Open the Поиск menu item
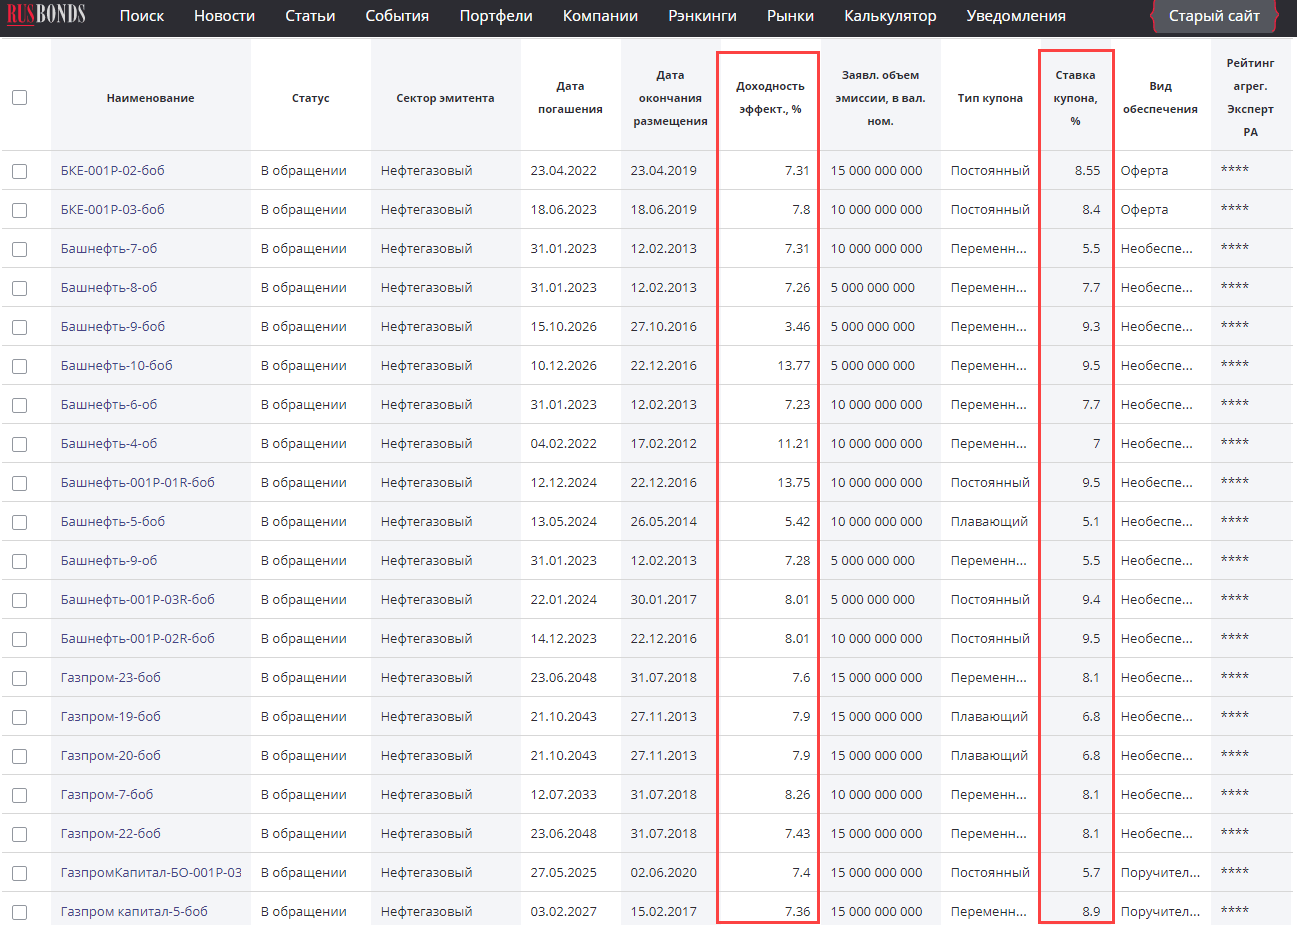 coord(141,16)
